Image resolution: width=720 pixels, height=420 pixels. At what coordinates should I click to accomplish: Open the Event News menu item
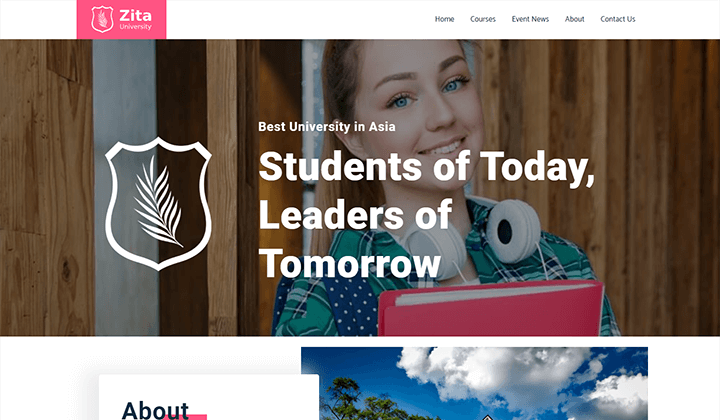pyautogui.click(x=530, y=19)
